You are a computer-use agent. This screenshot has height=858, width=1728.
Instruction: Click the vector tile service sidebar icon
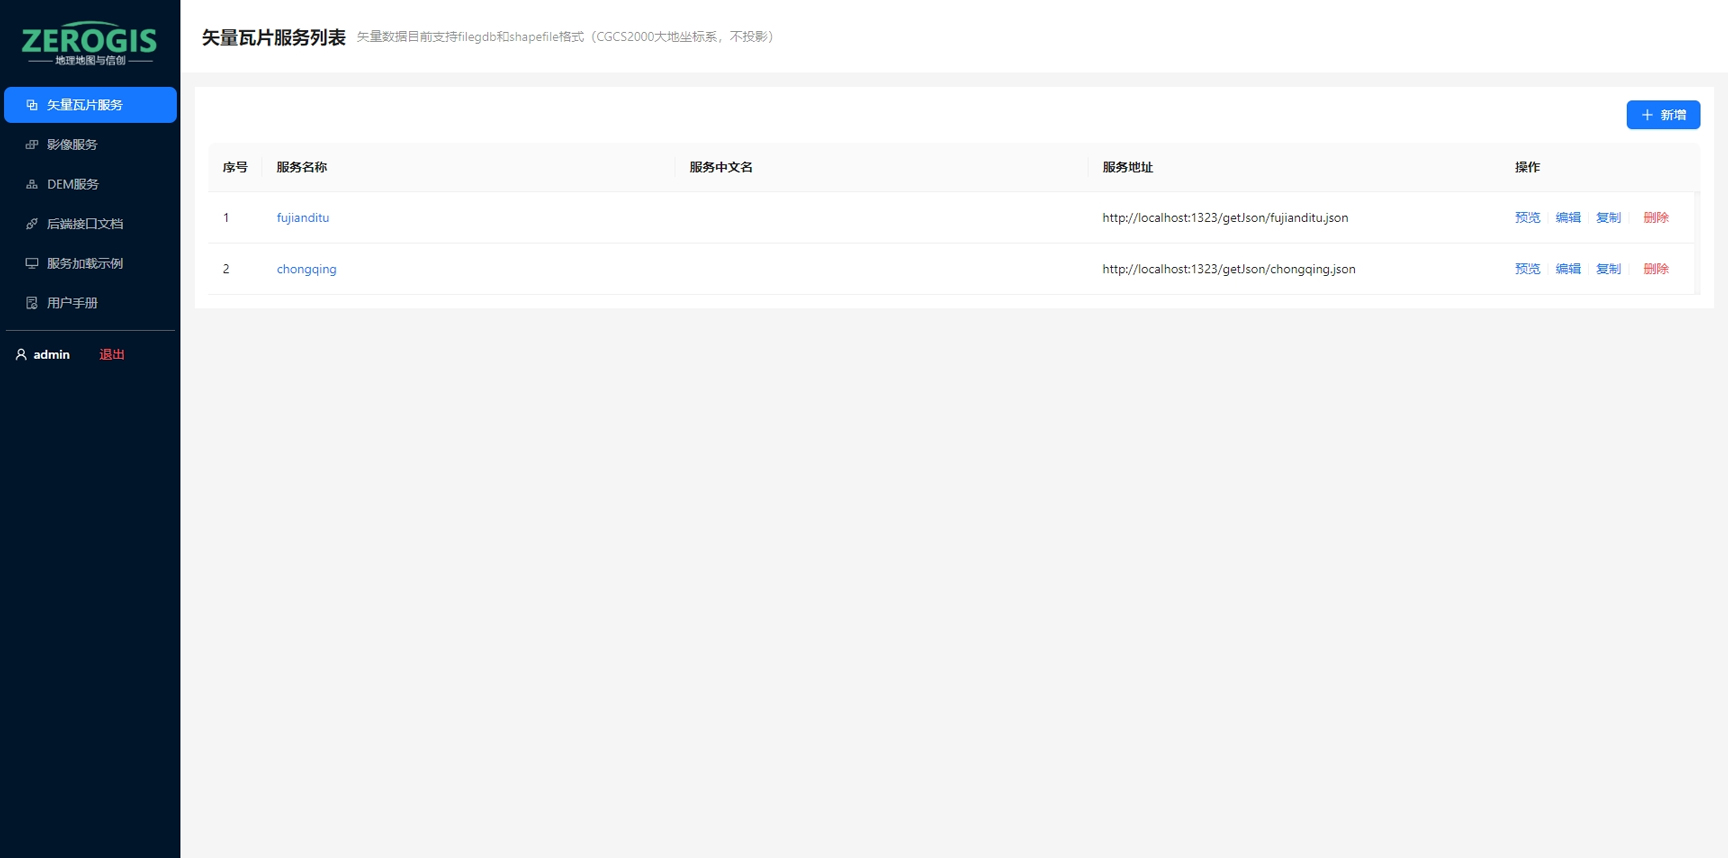[32, 105]
